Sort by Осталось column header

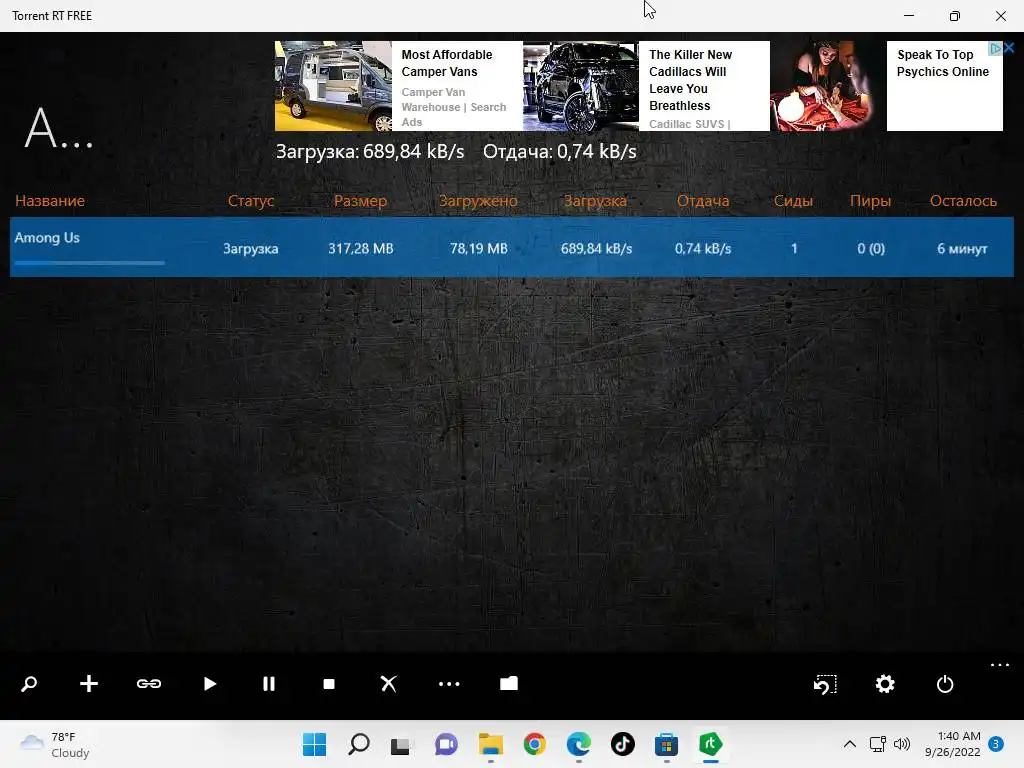963,200
